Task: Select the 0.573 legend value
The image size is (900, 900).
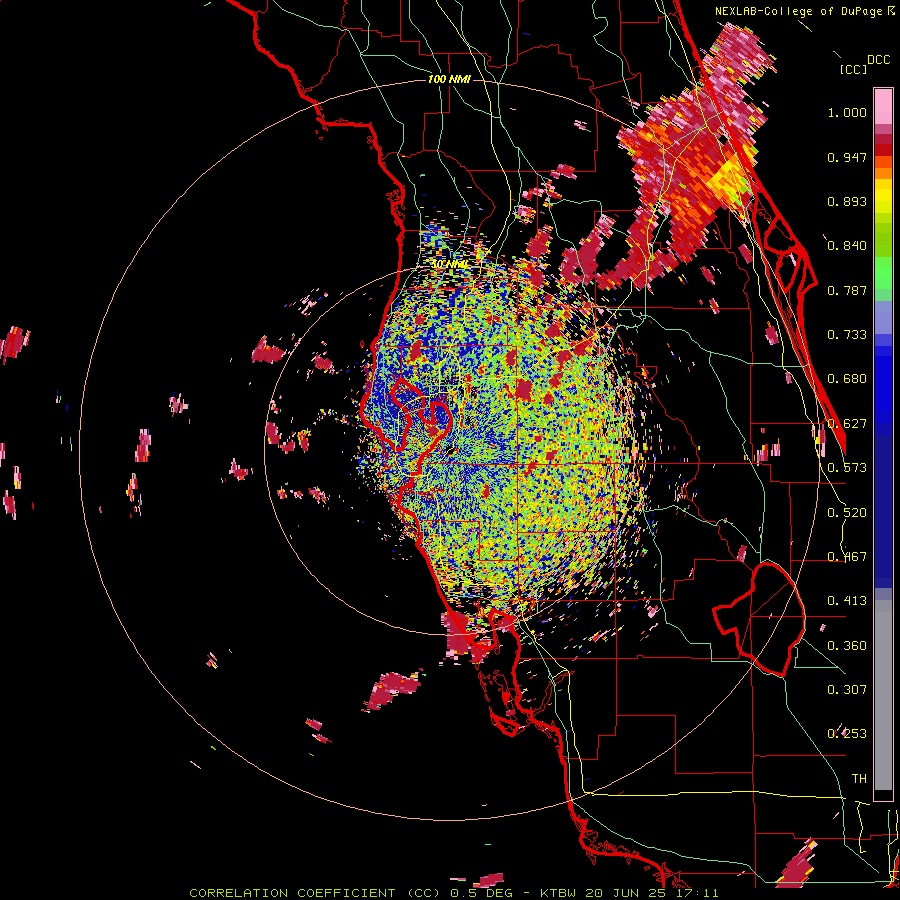Action: pyautogui.click(x=847, y=468)
